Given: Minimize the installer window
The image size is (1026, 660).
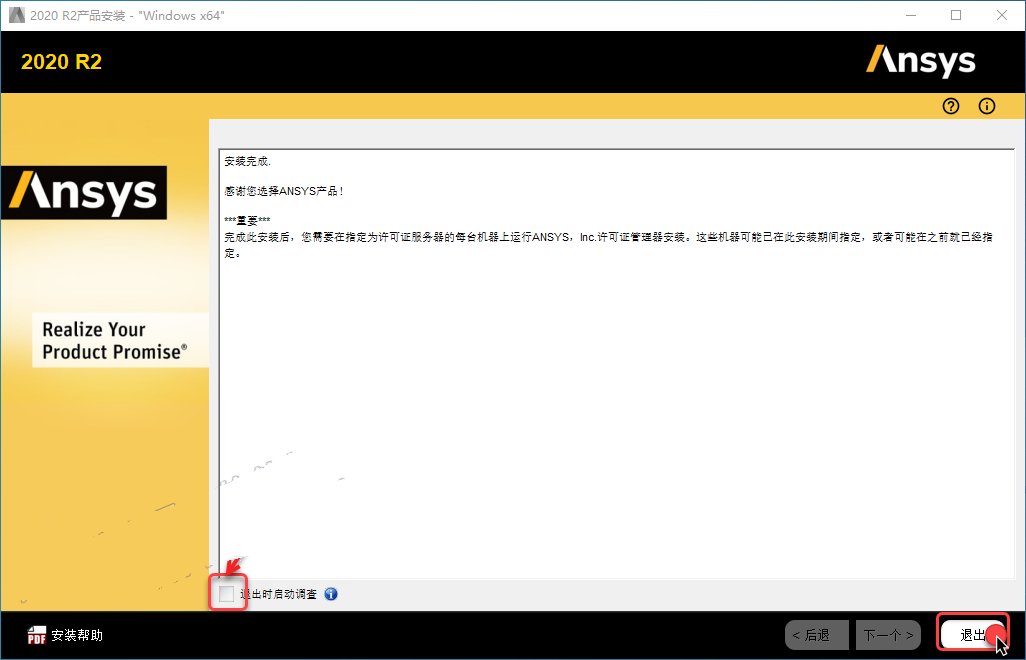Looking at the screenshot, I should pos(911,15).
